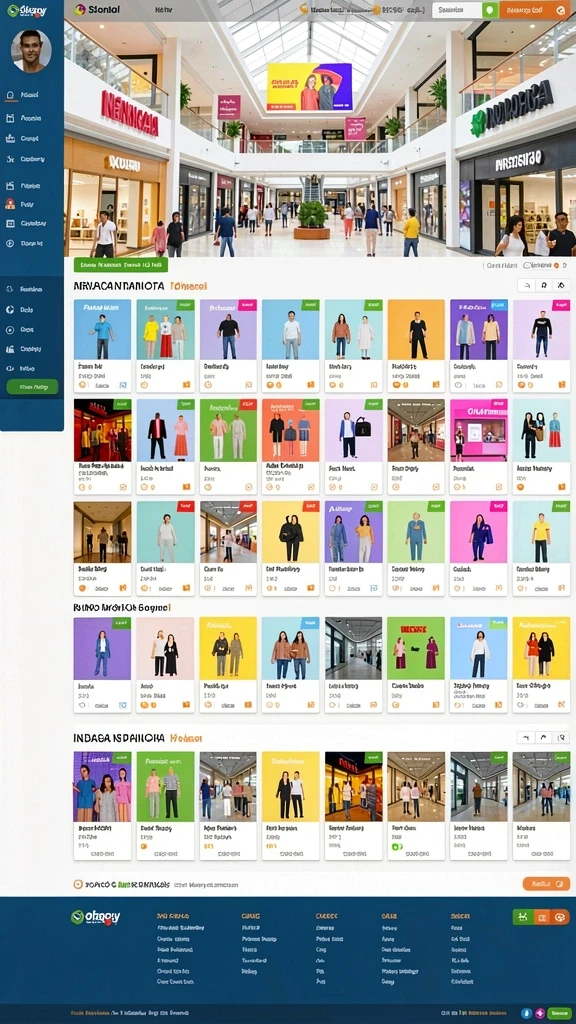Open the blue card with two women in brown jackets
576x1024 pixels.
click(x=291, y=665)
